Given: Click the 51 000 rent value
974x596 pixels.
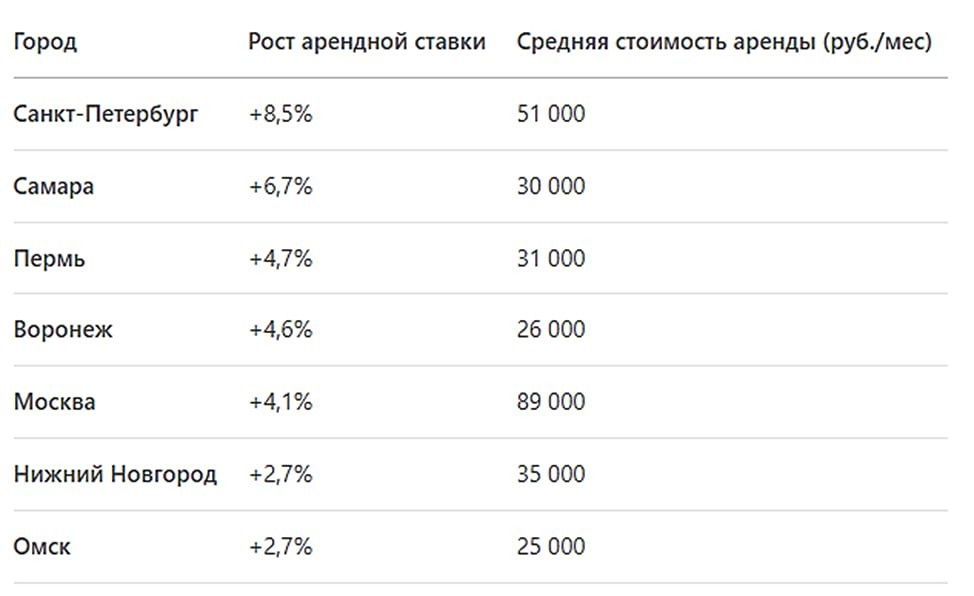Looking at the screenshot, I should pyautogui.click(x=551, y=114).
